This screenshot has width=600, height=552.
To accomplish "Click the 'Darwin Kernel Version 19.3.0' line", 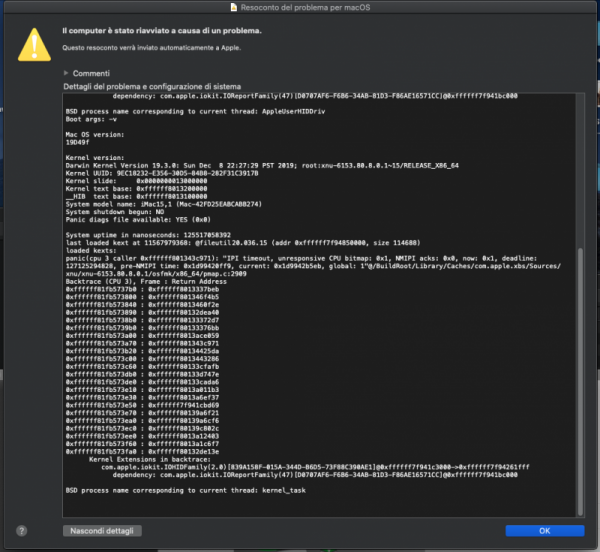I will point(262,166).
